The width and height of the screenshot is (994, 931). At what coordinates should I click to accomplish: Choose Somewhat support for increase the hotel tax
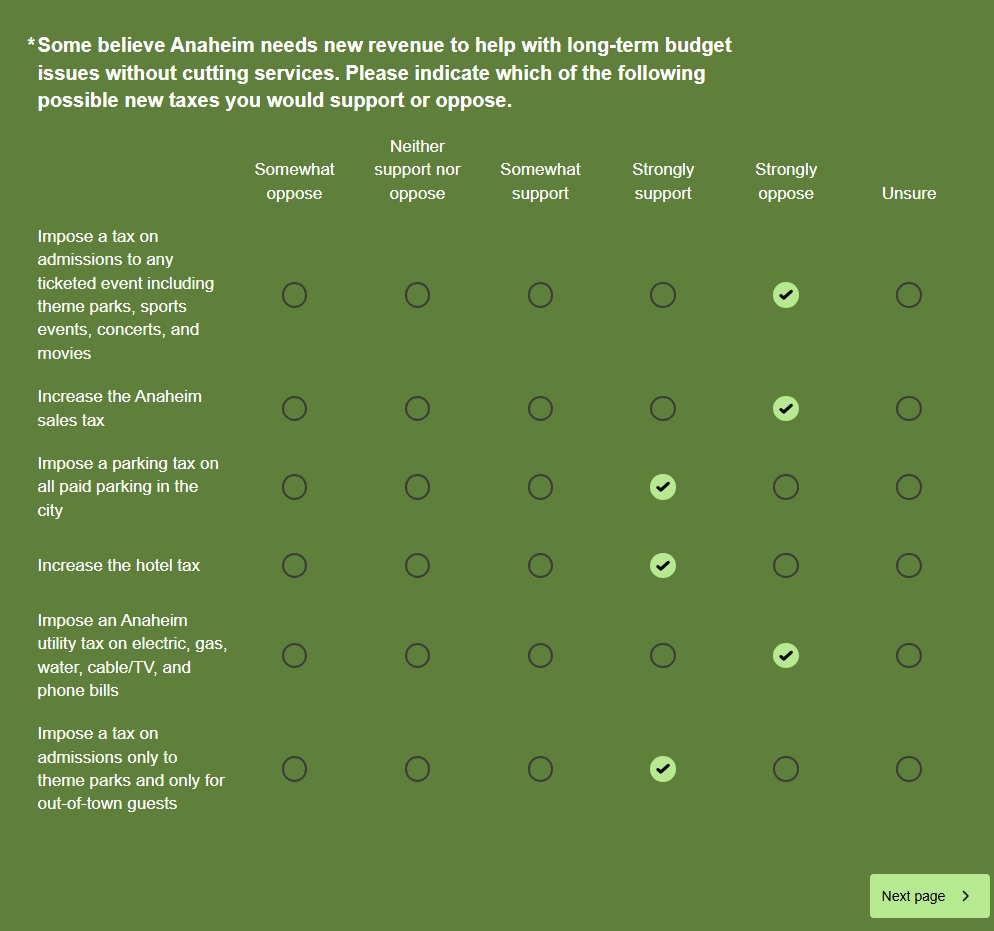[540, 566]
